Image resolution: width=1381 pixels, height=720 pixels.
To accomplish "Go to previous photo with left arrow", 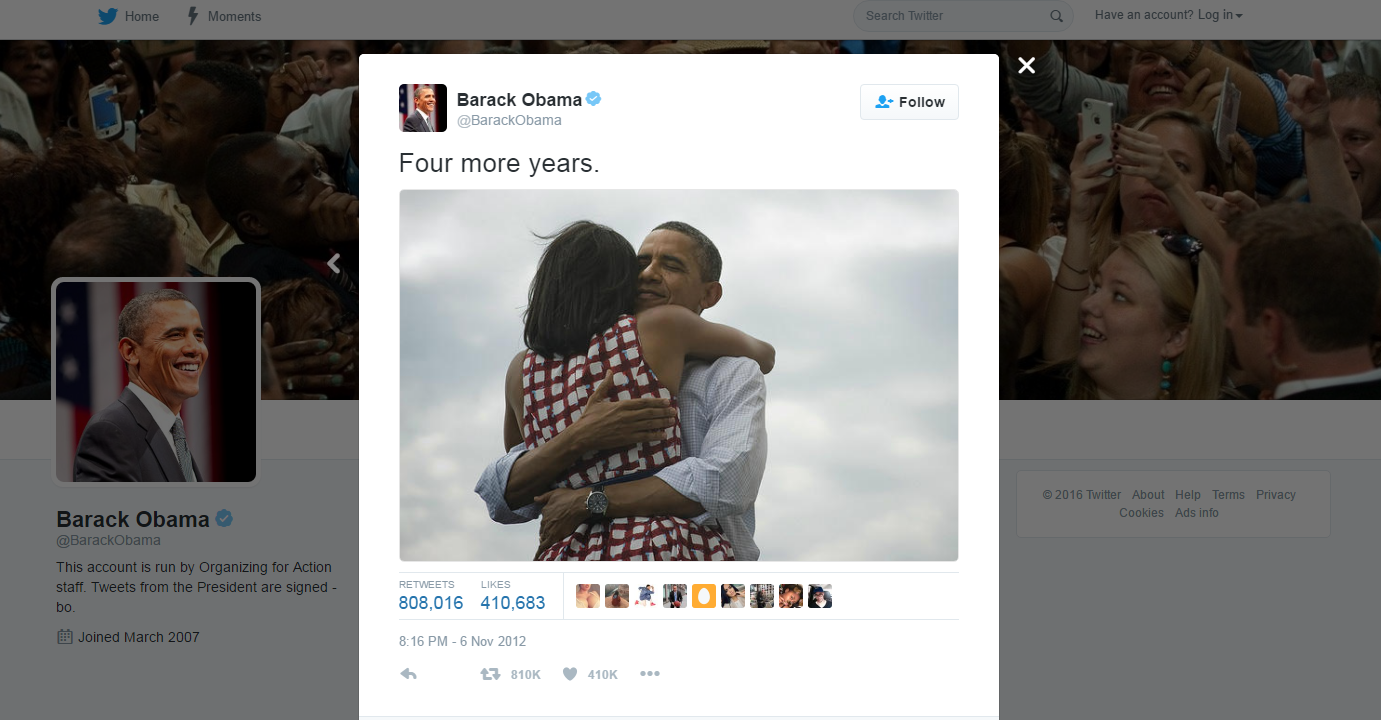I will tap(334, 263).
